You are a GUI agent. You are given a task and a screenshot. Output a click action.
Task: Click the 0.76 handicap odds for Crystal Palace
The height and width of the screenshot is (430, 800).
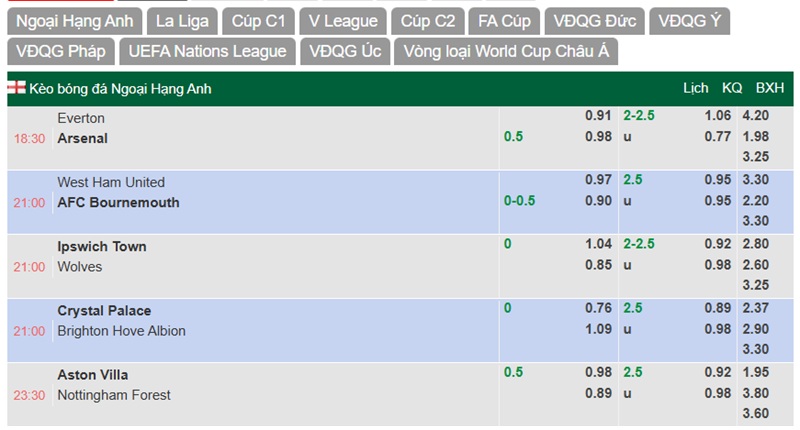598,308
